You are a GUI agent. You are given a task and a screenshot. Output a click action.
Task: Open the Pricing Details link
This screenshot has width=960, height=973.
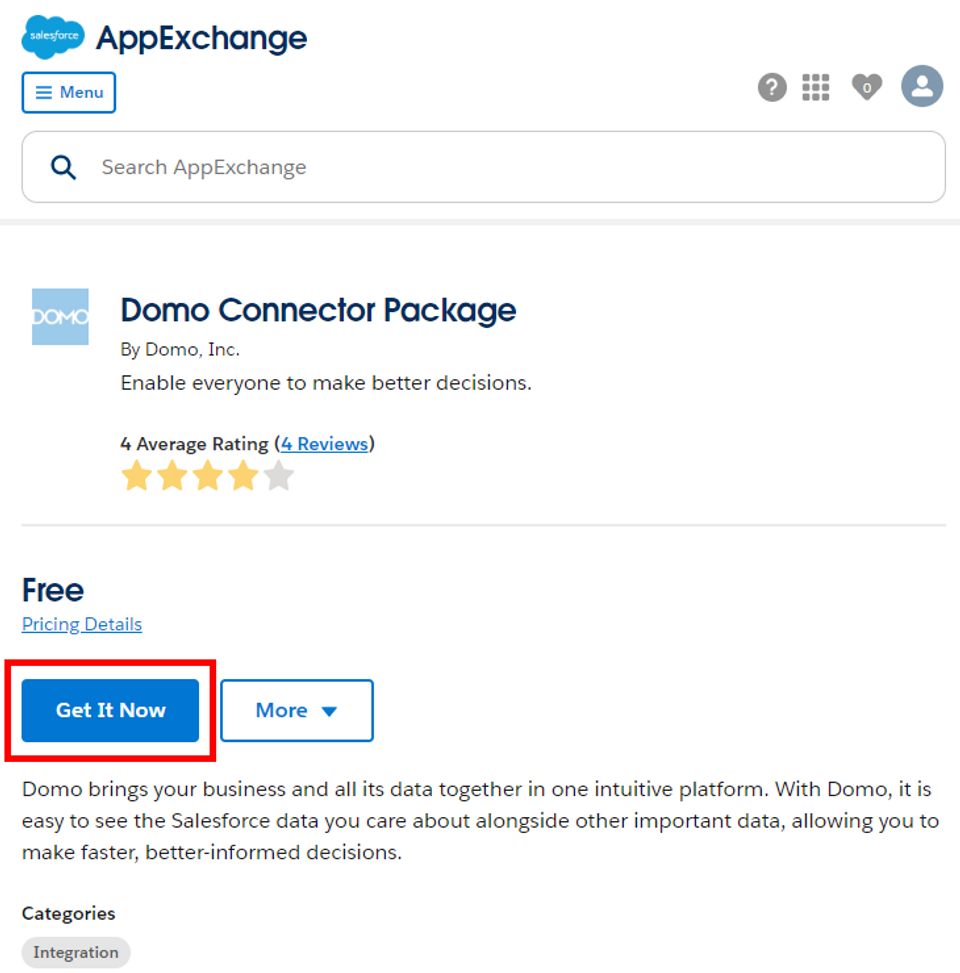(82, 624)
